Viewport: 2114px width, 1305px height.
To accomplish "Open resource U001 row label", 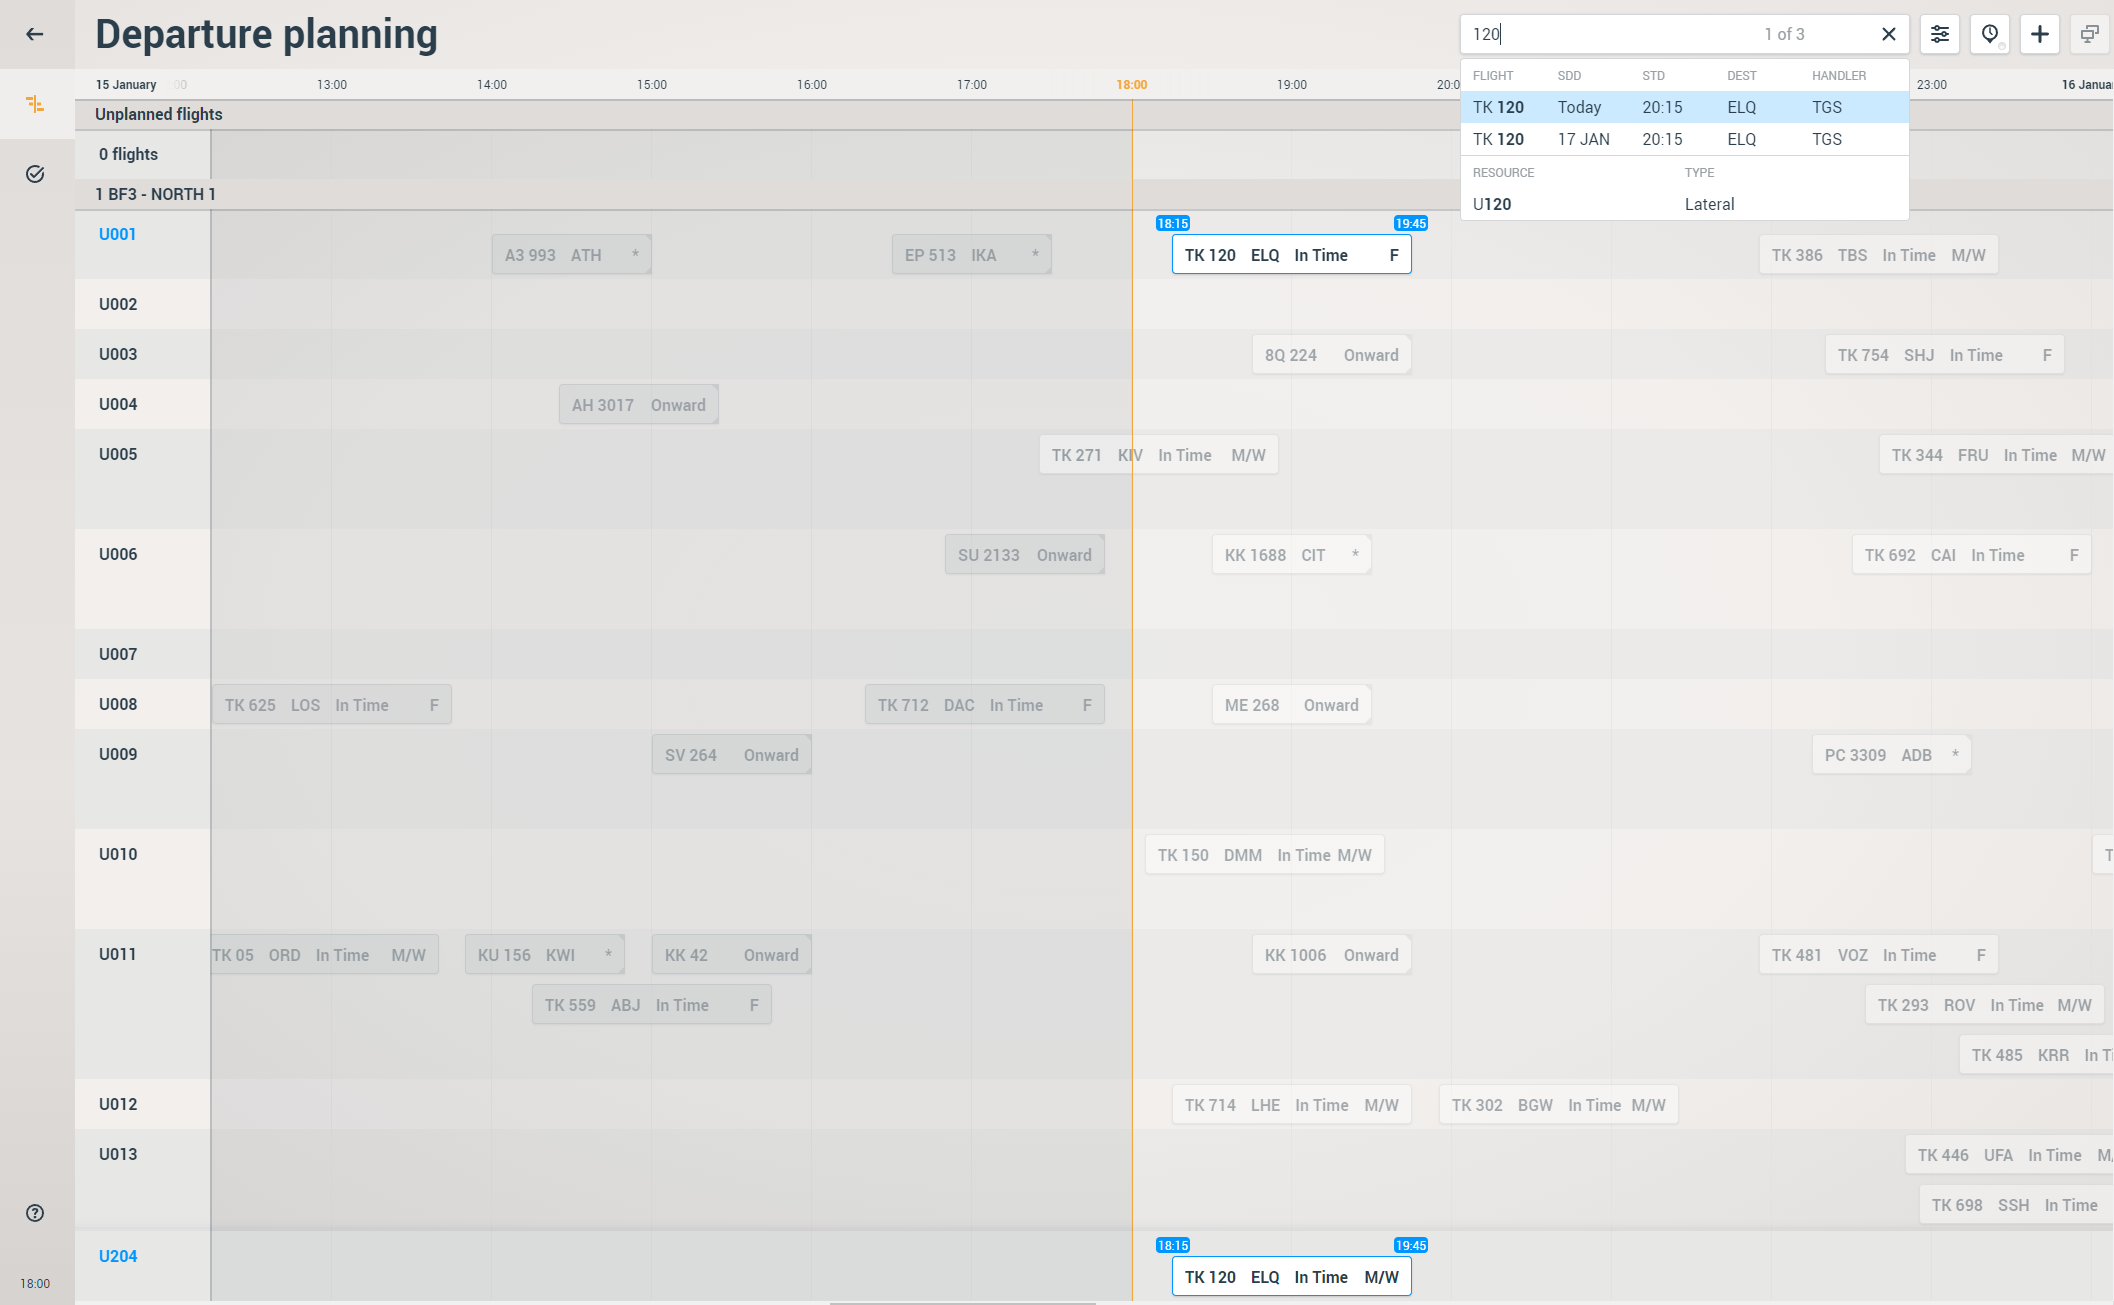I will [117, 234].
